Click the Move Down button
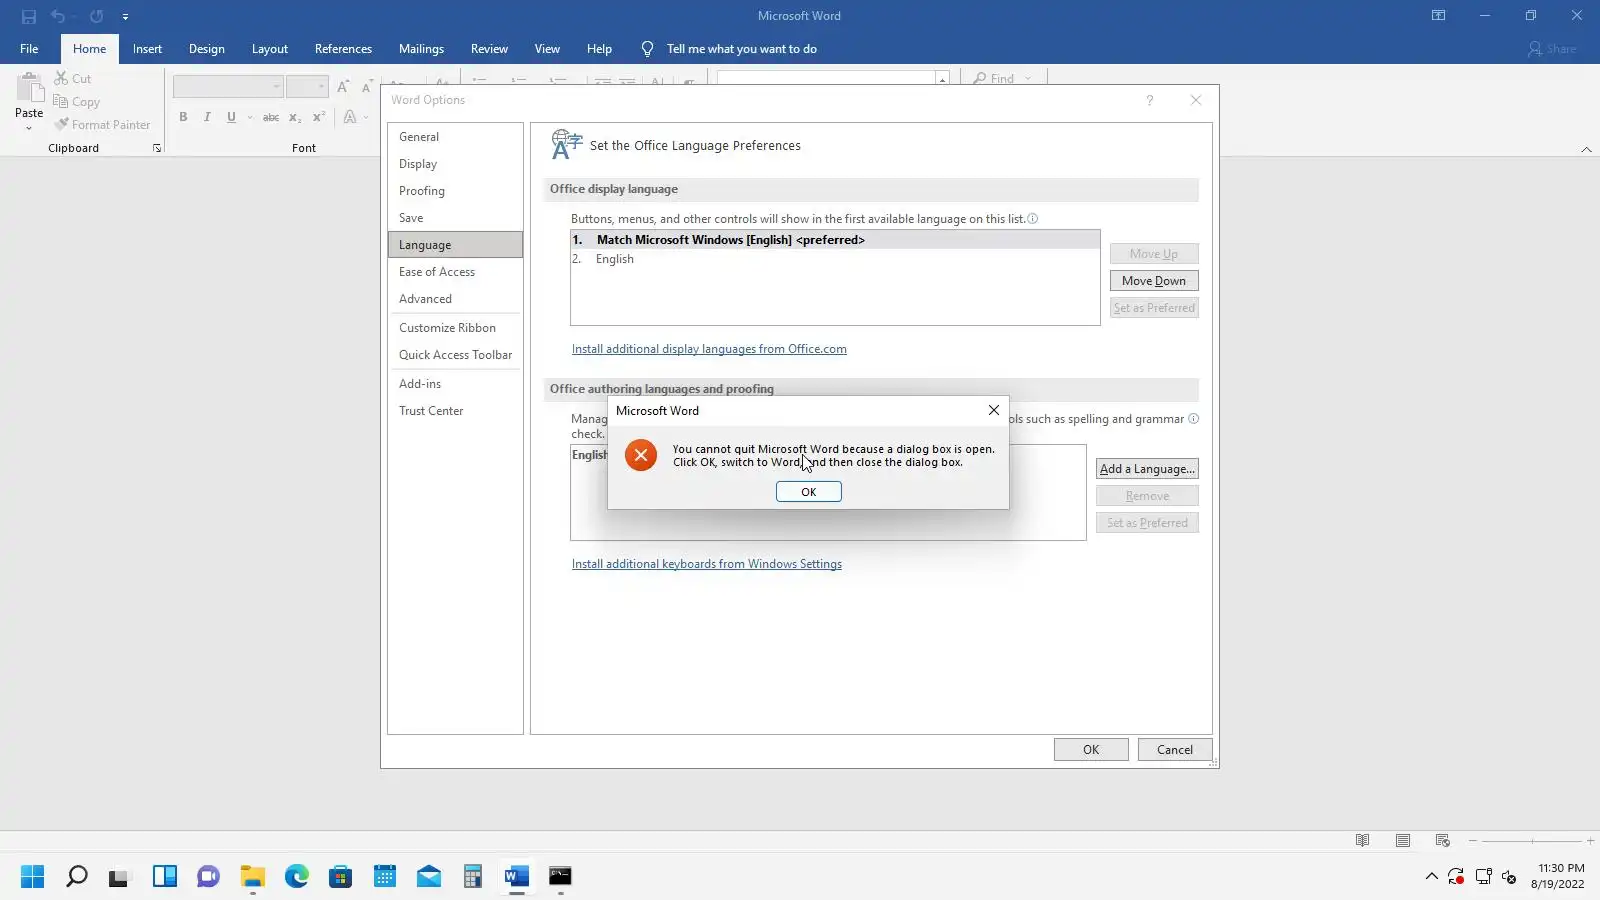The width and height of the screenshot is (1600, 900). coord(1154,281)
